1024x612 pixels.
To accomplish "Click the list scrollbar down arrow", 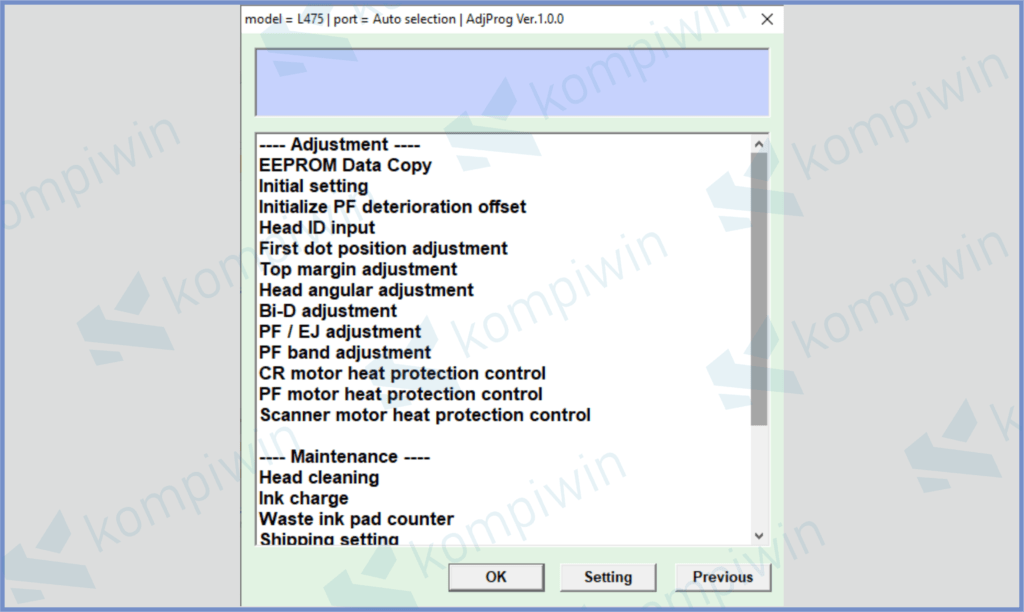I will [759, 536].
